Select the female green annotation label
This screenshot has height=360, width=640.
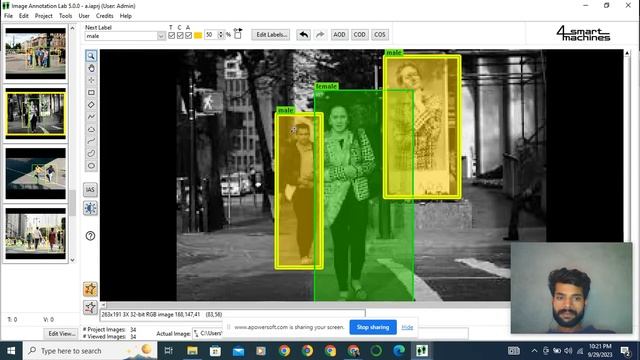point(326,86)
